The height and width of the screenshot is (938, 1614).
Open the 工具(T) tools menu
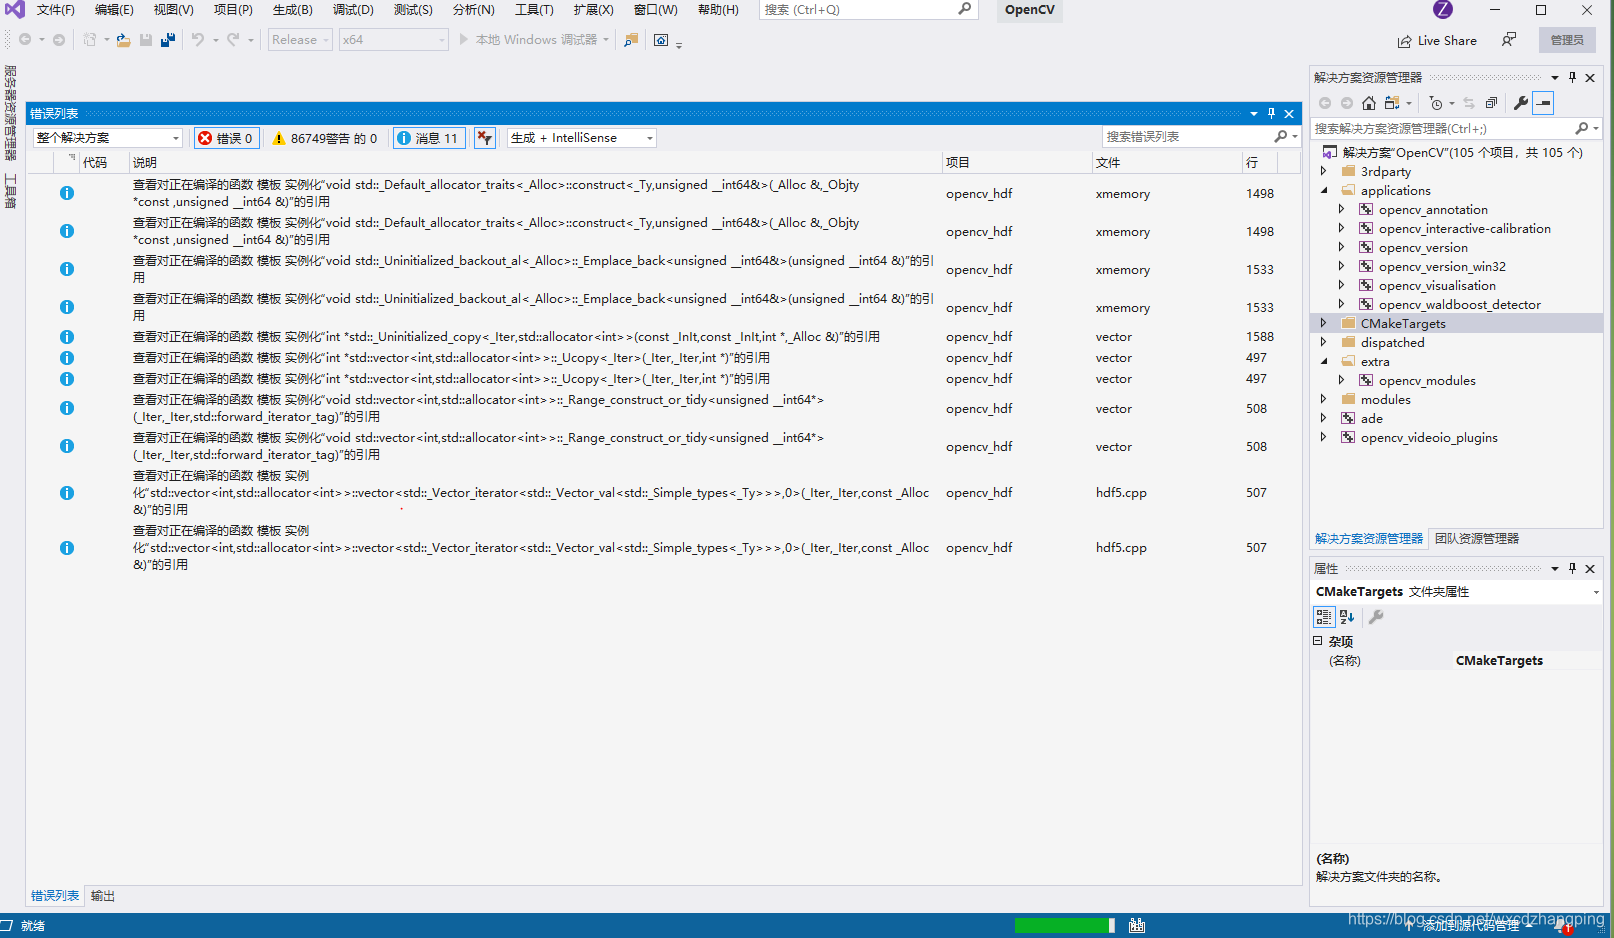point(534,9)
